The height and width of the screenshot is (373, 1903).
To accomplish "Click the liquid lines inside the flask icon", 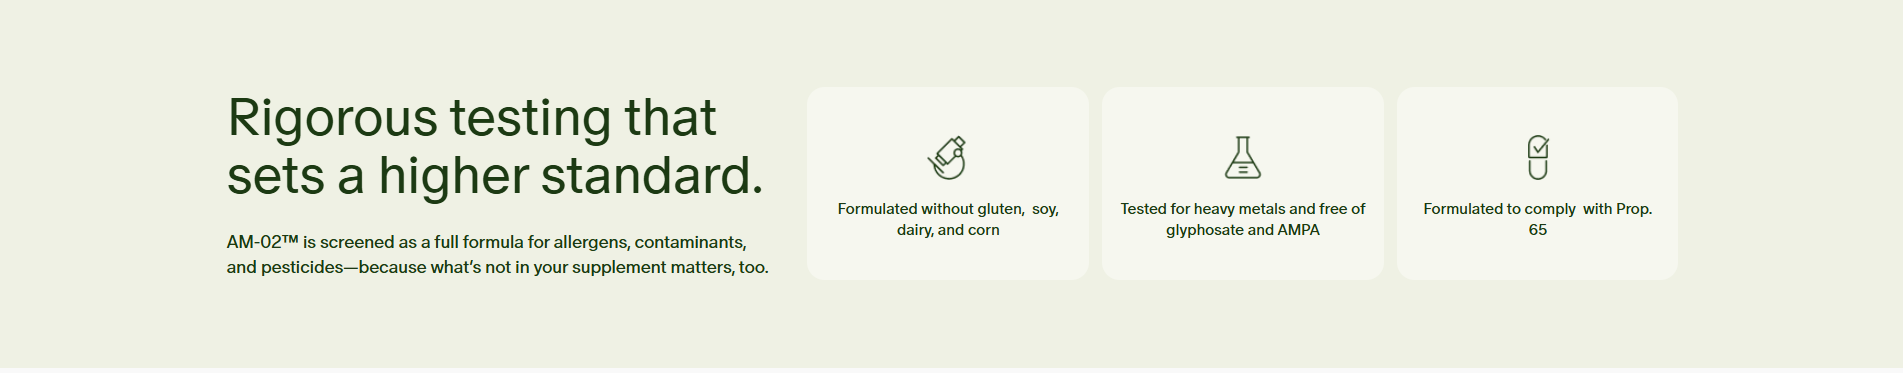I will [x=1243, y=170].
